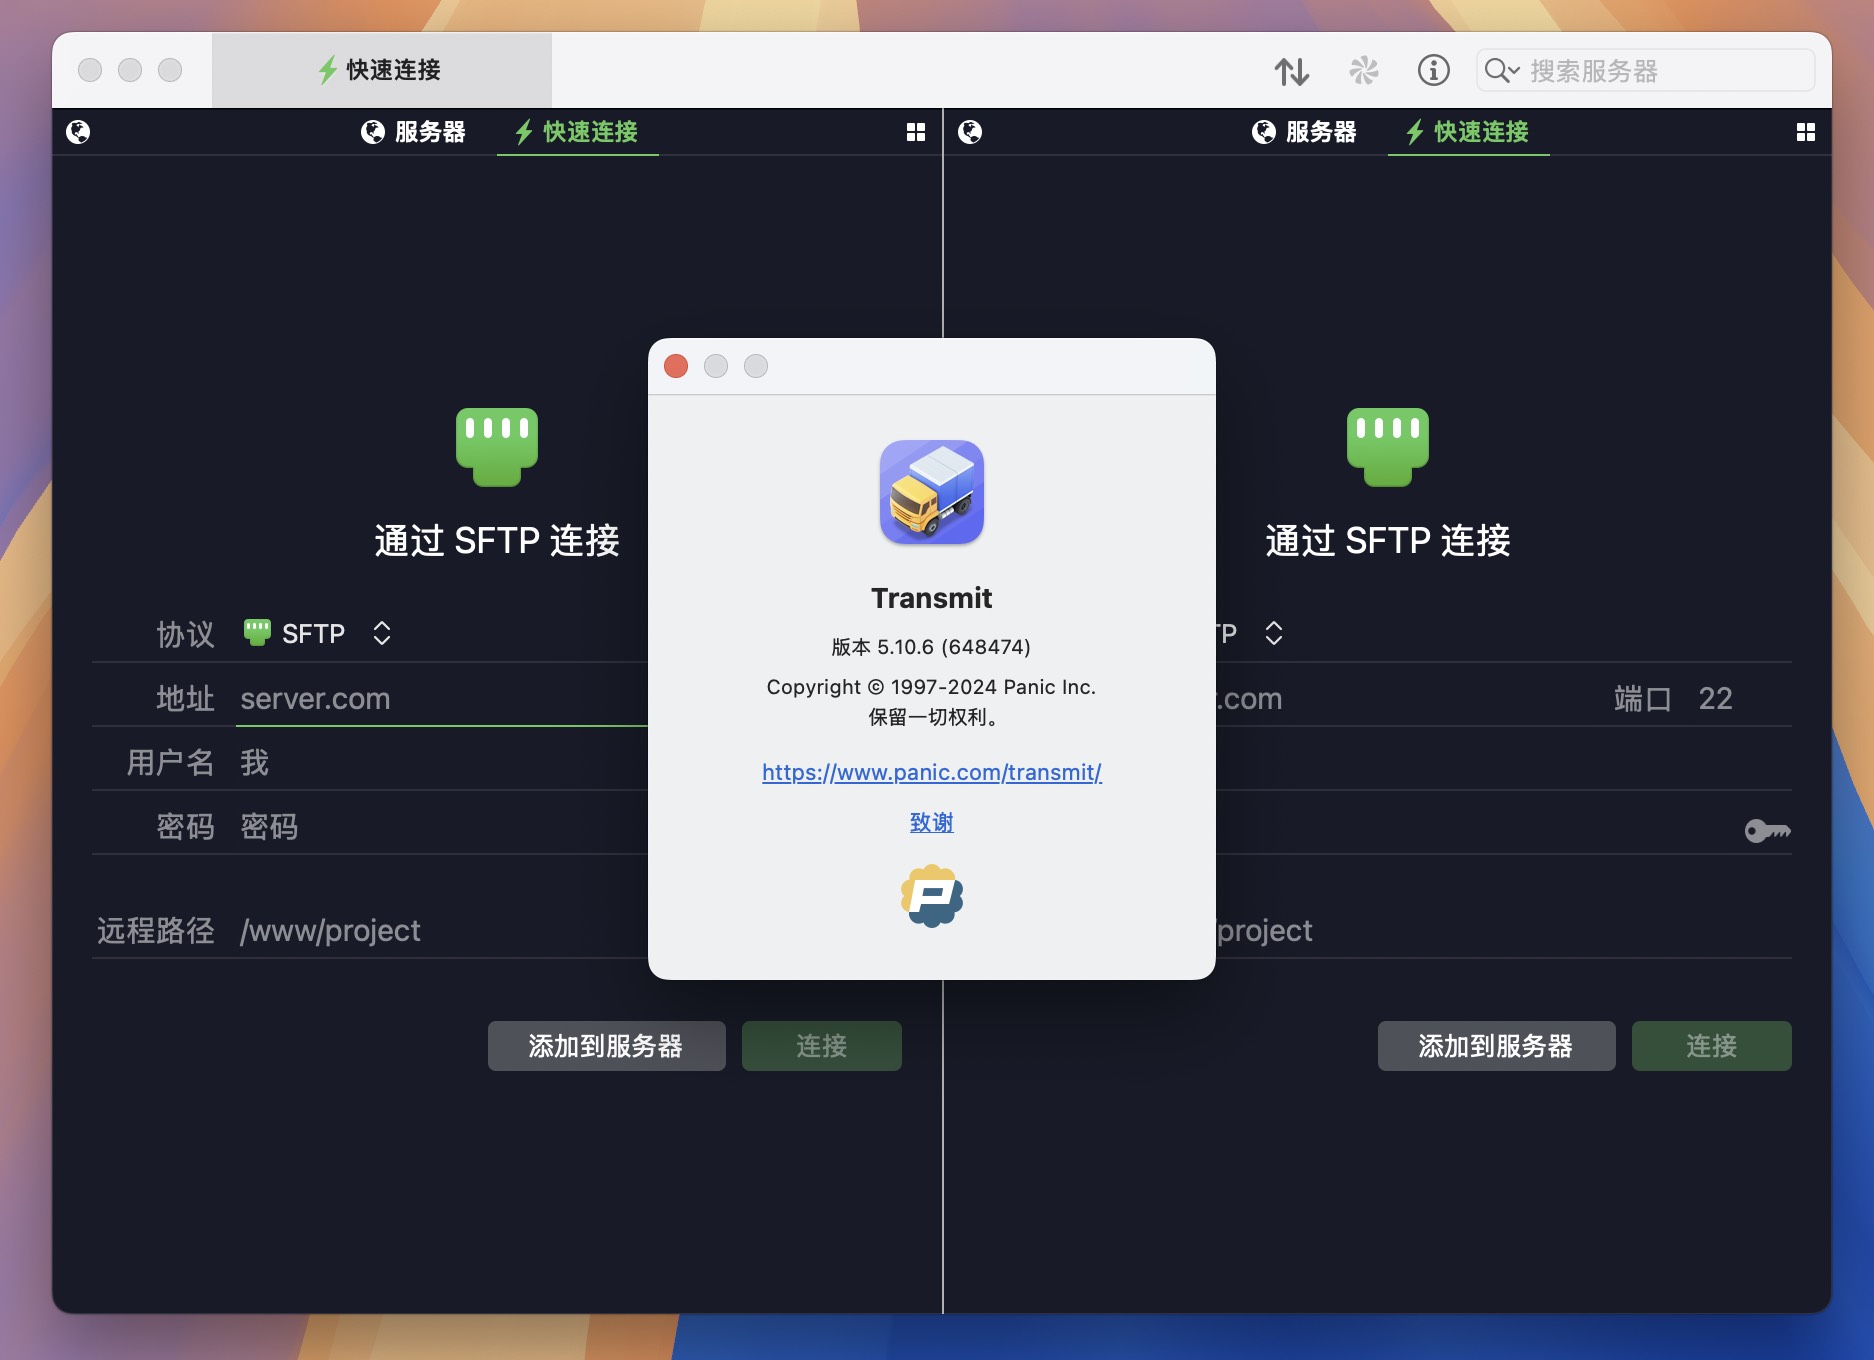Image resolution: width=1874 pixels, height=1360 pixels.
Task: Click the activity spinner icon in toolbar
Action: pos(1363,70)
